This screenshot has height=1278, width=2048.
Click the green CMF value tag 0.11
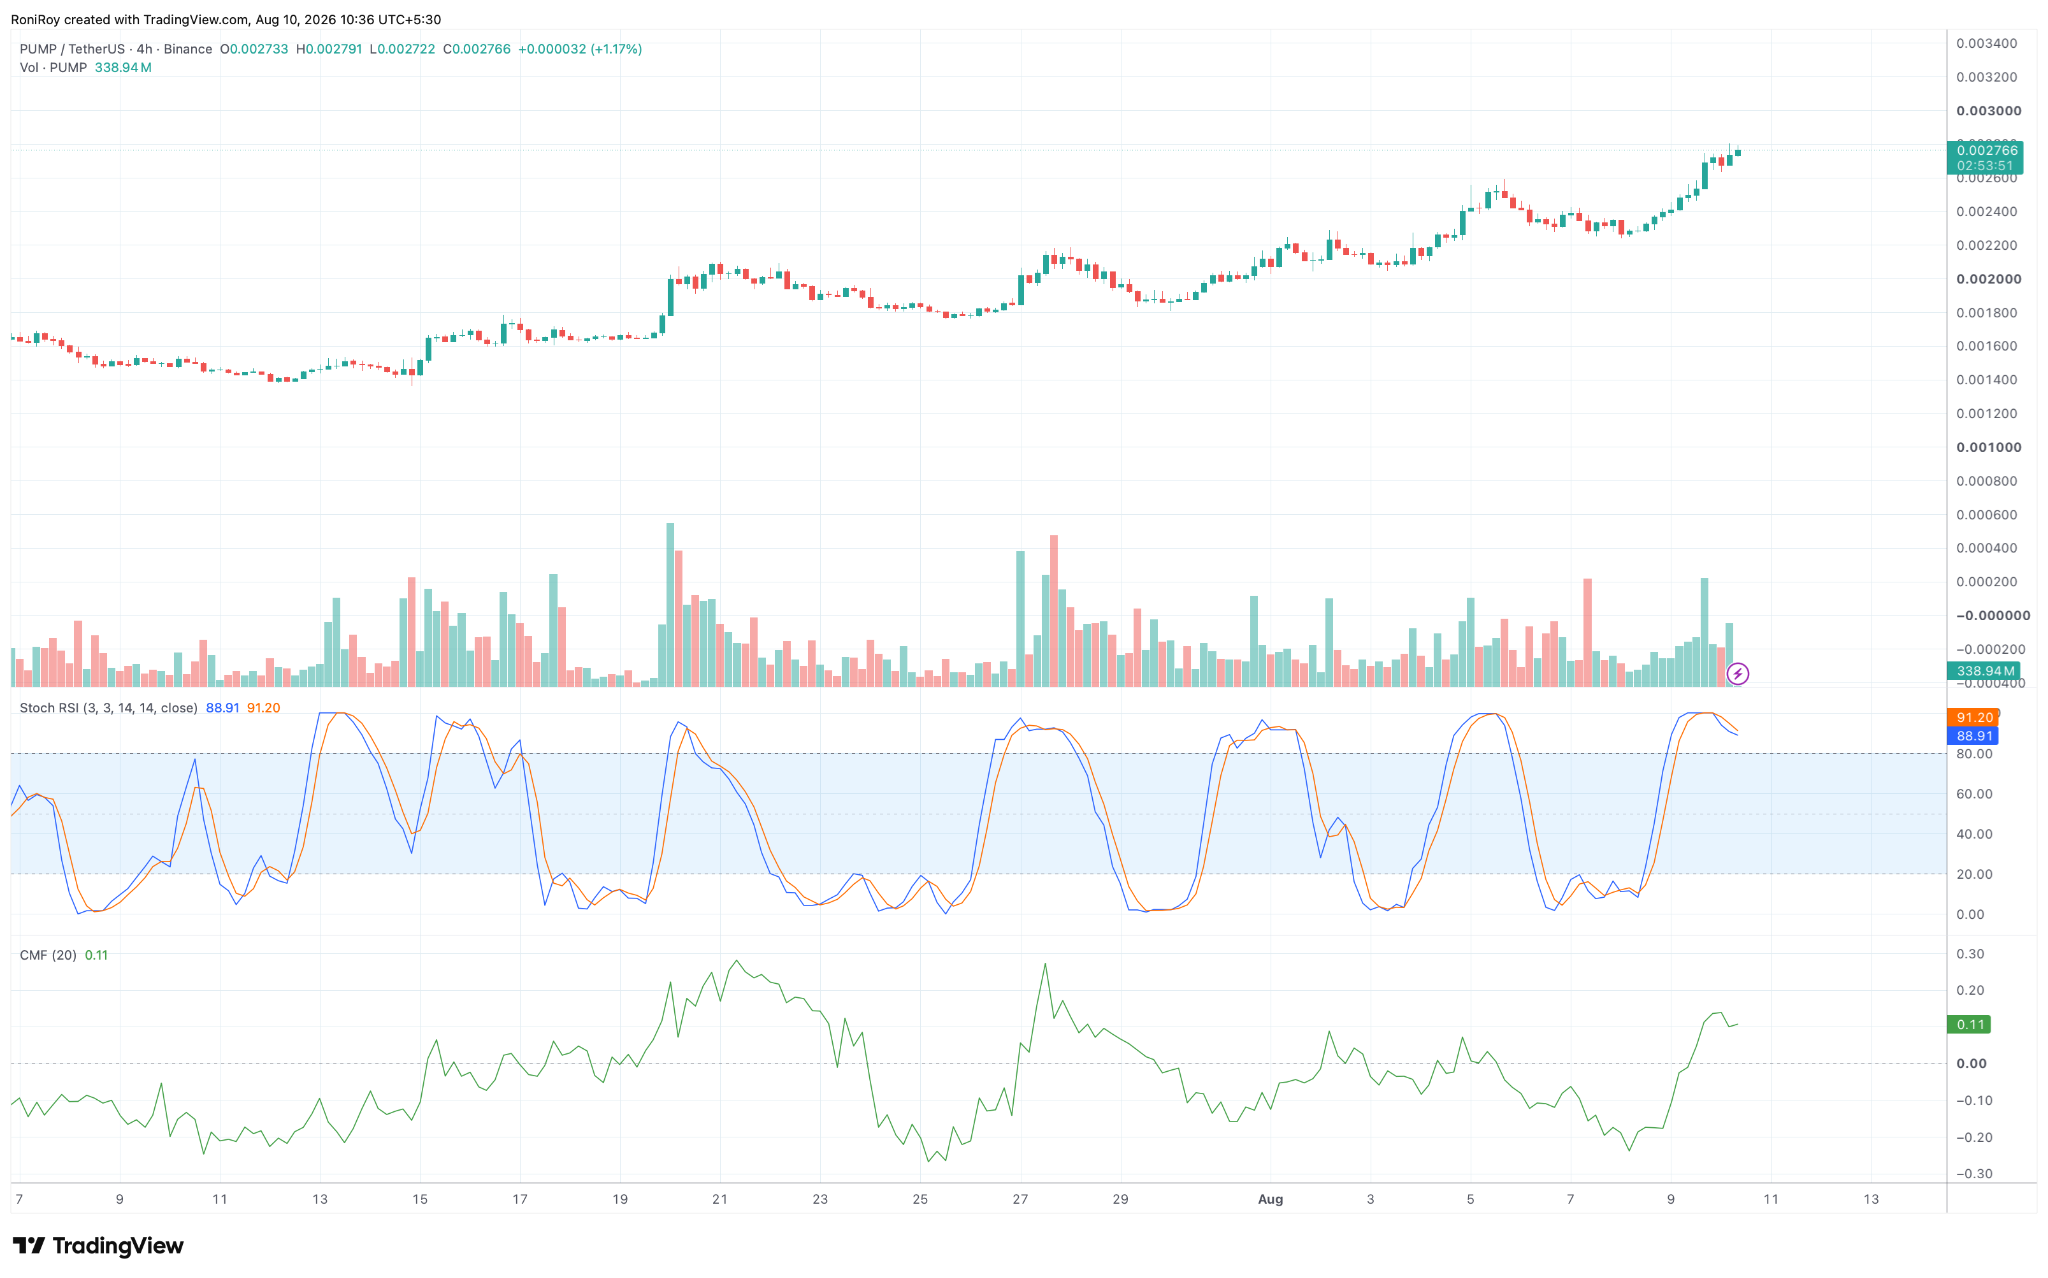[x=1969, y=1024]
